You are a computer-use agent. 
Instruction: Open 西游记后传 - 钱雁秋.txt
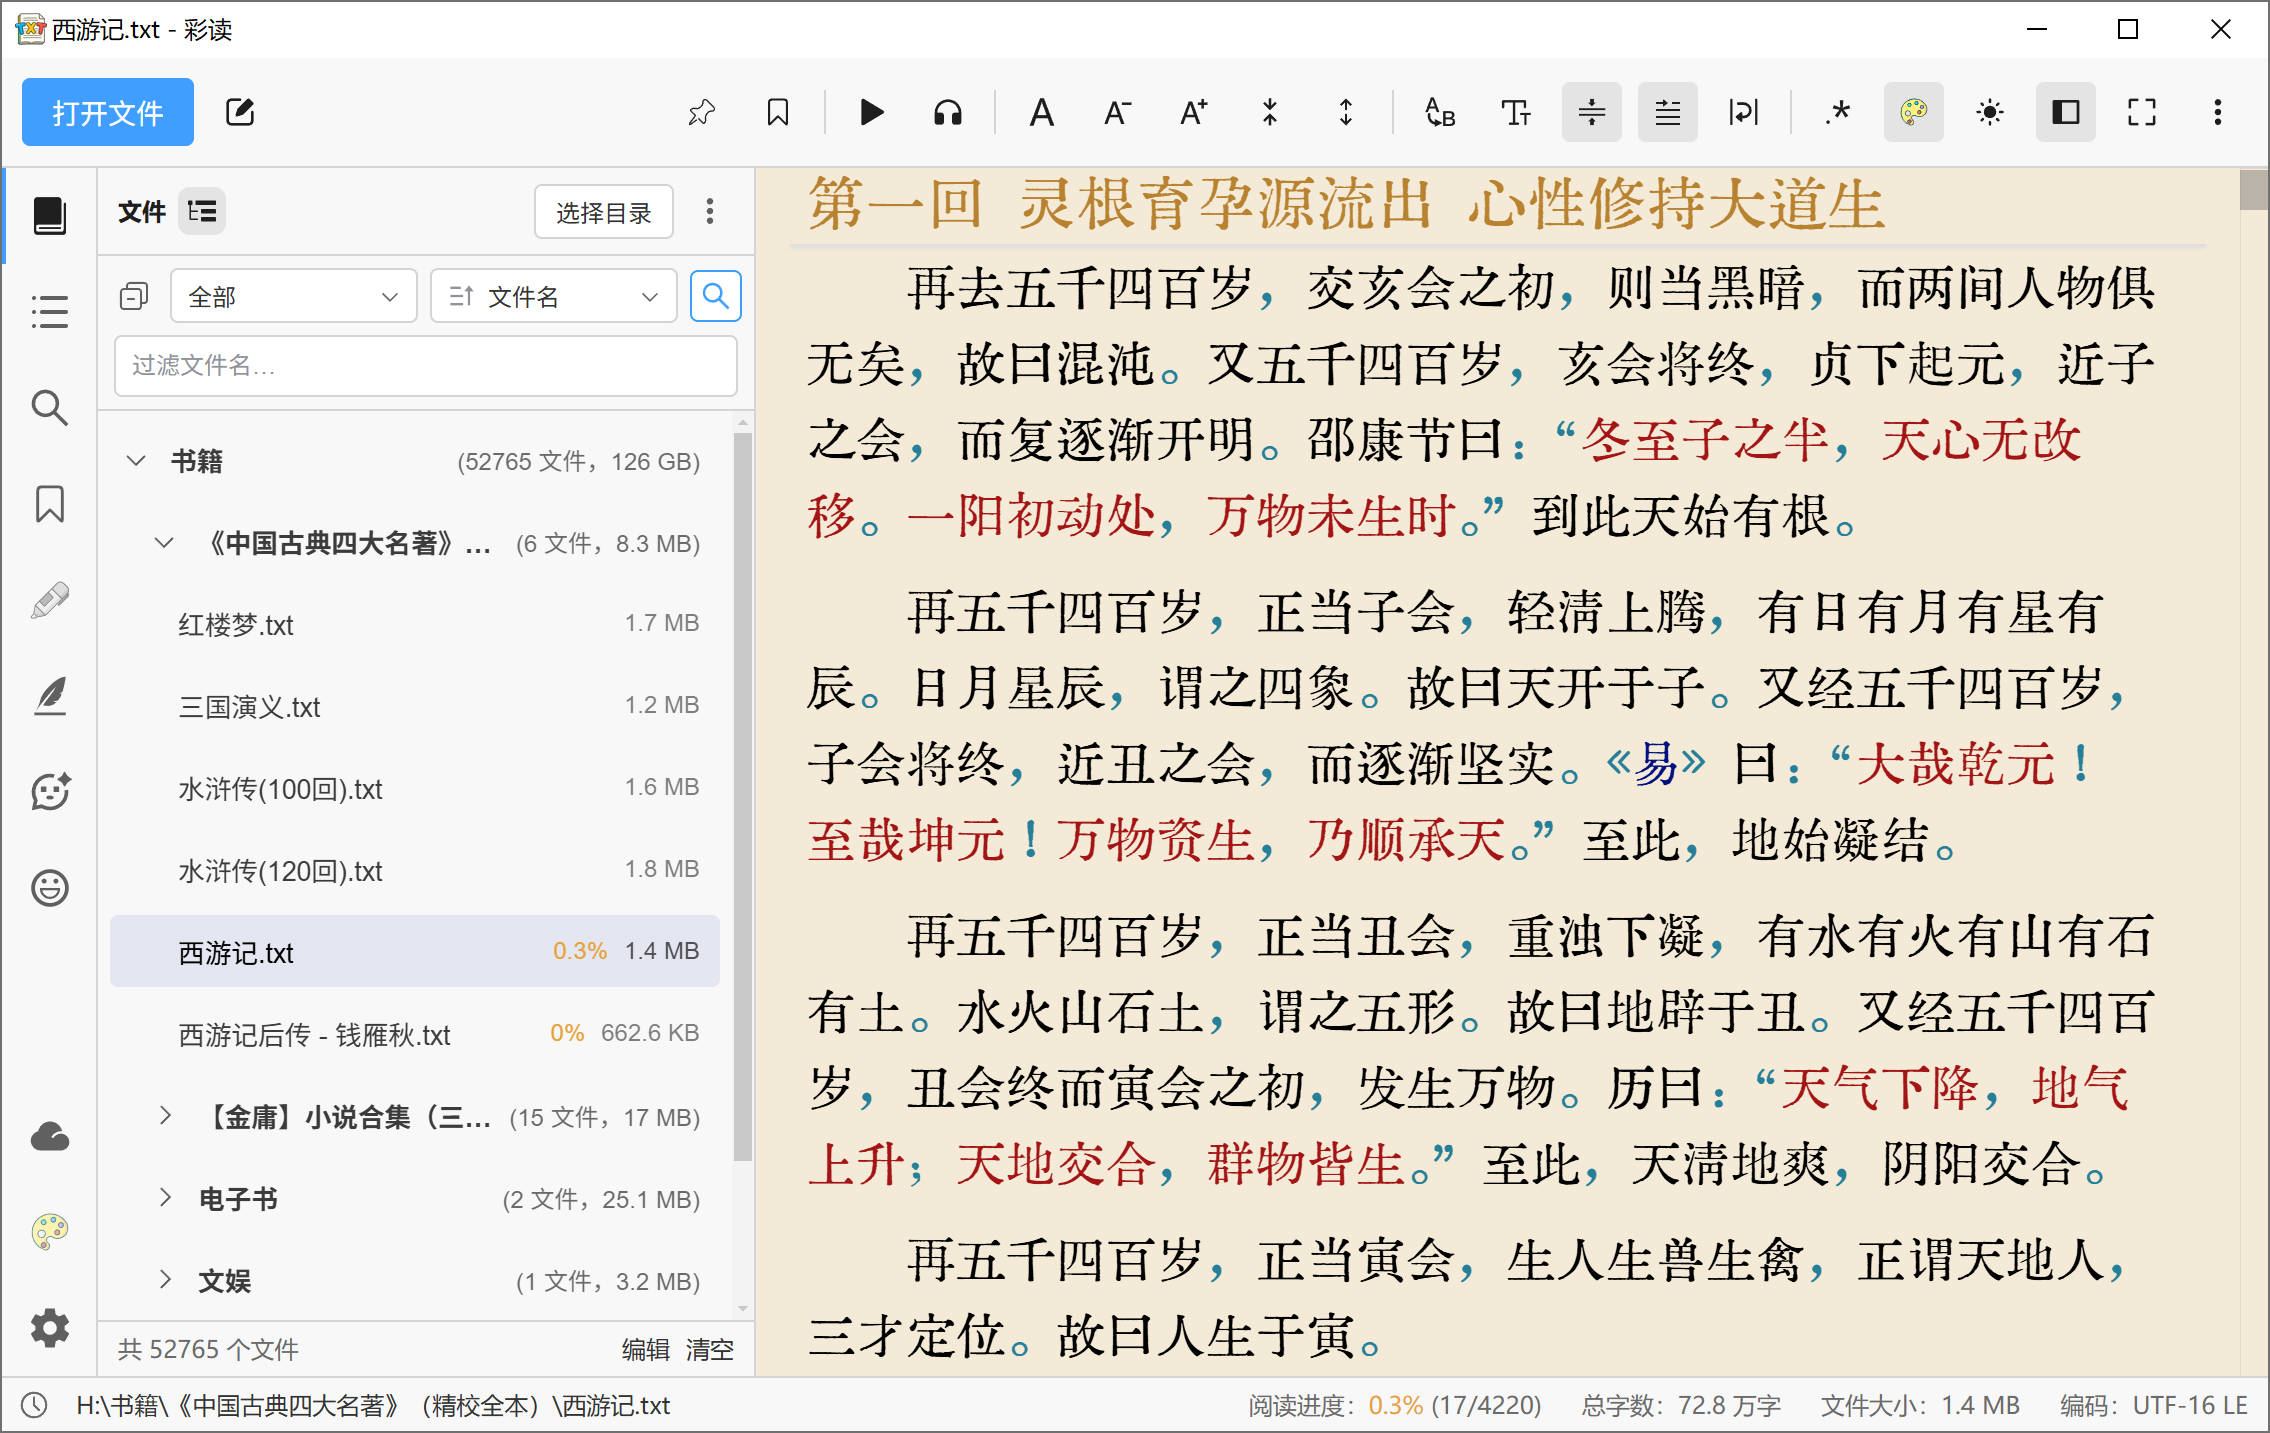[x=415, y=1033]
